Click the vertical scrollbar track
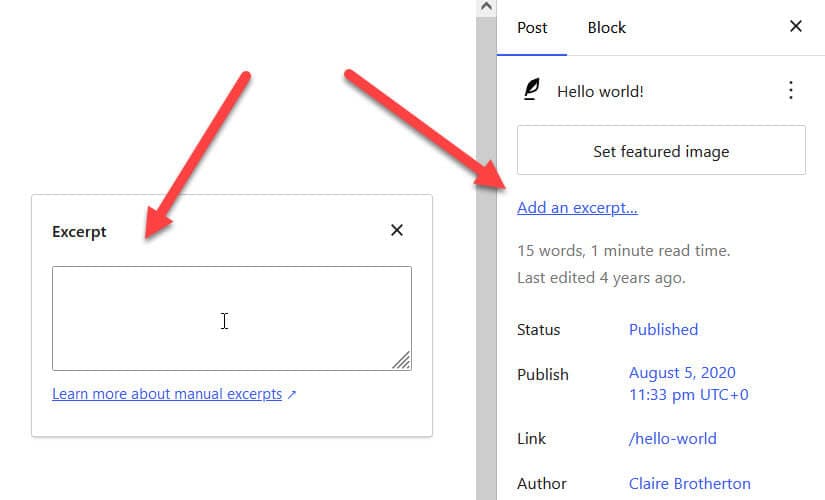This screenshot has width=825, height=500. coord(486,258)
